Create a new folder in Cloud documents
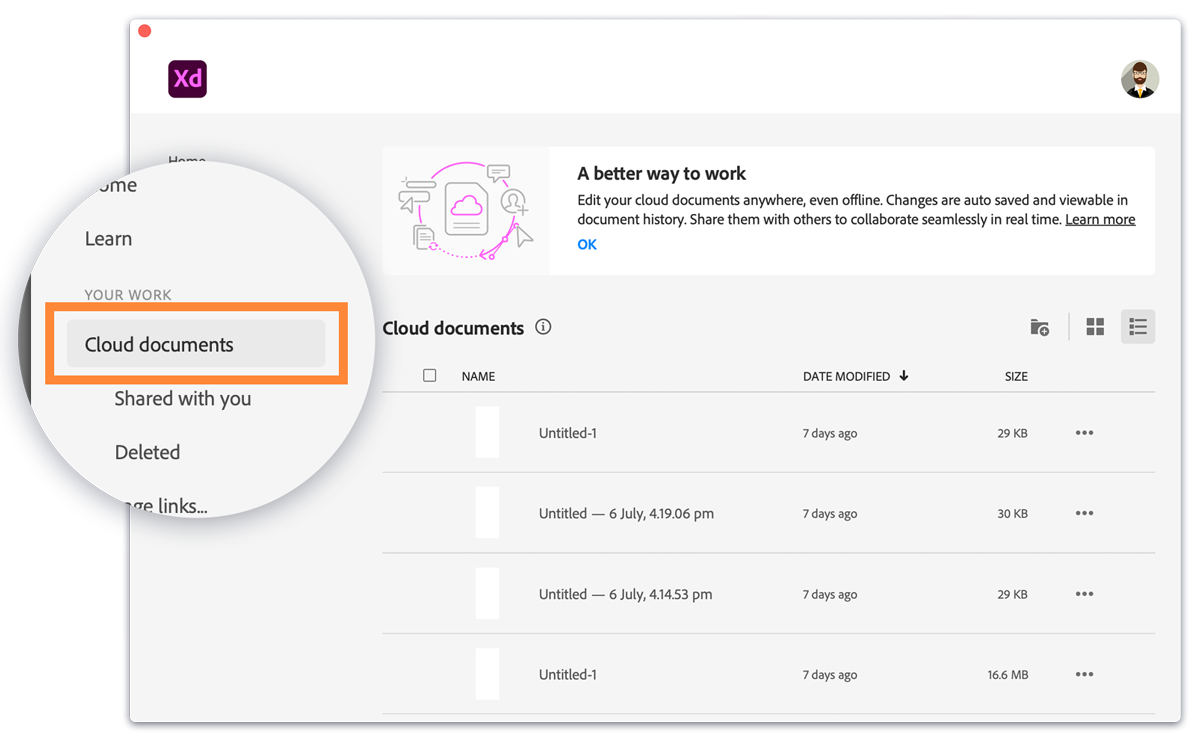 pyautogui.click(x=1039, y=327)
